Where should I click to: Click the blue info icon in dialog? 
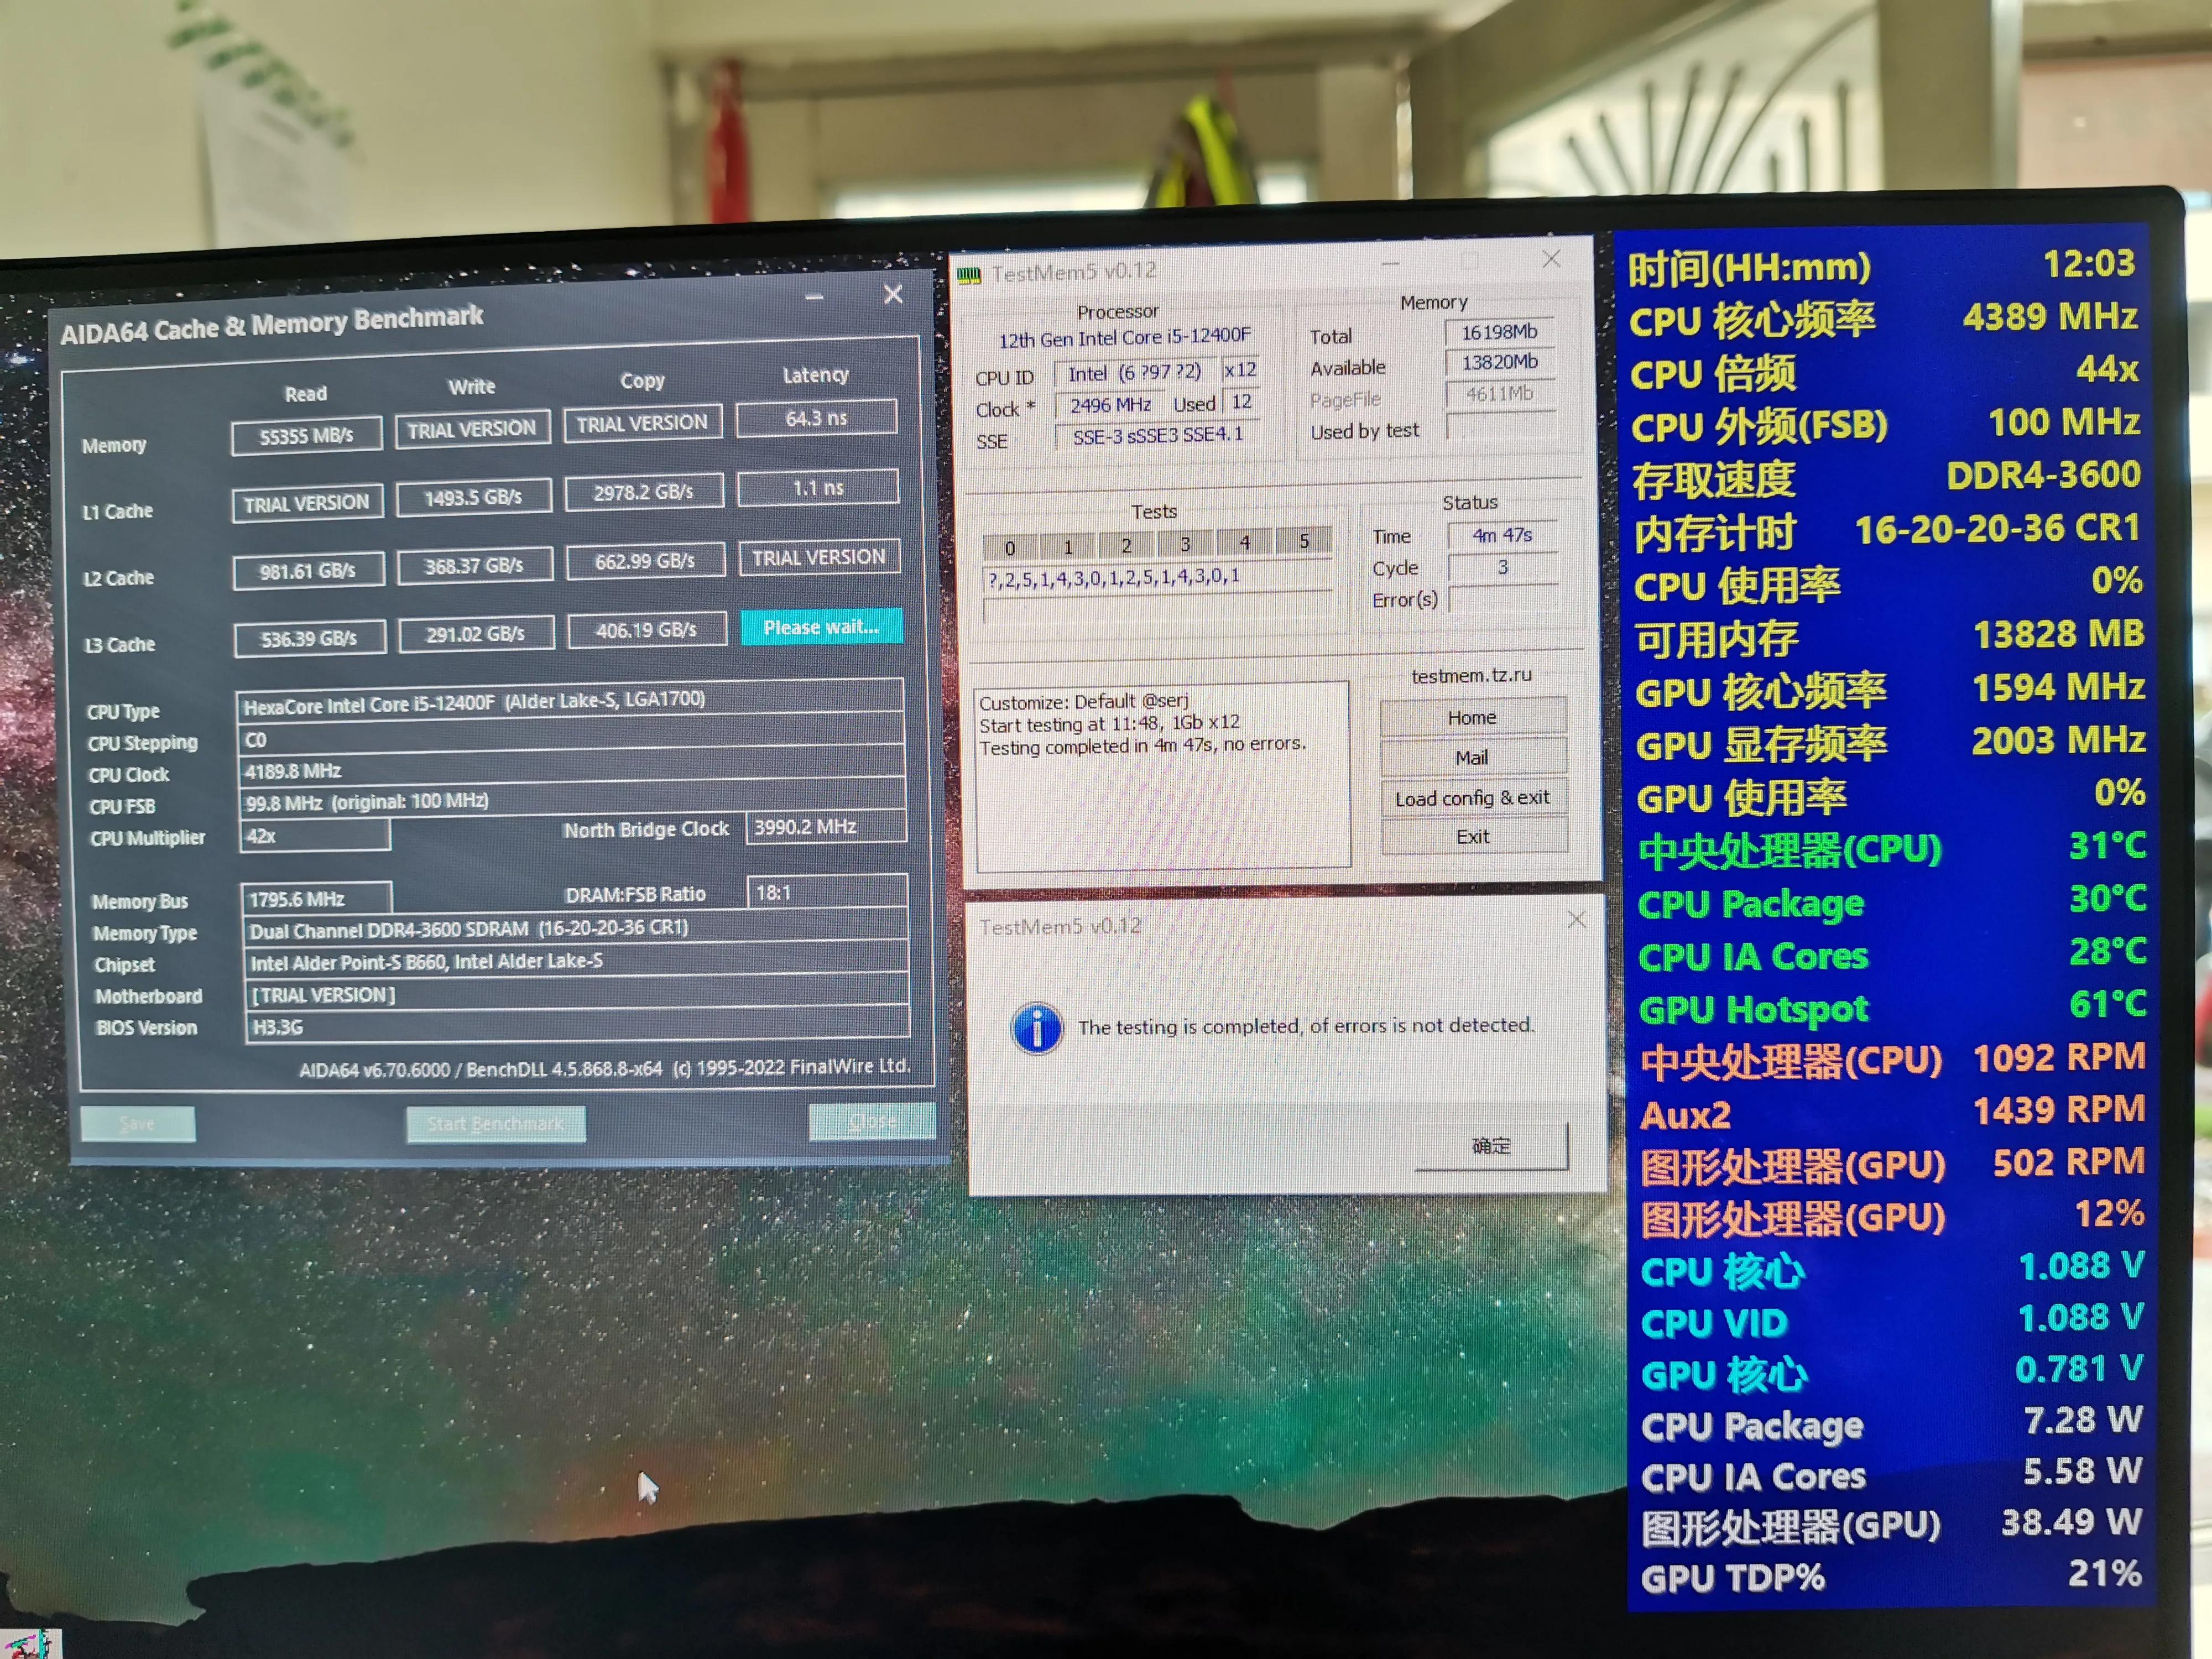click(1037, 1028)
